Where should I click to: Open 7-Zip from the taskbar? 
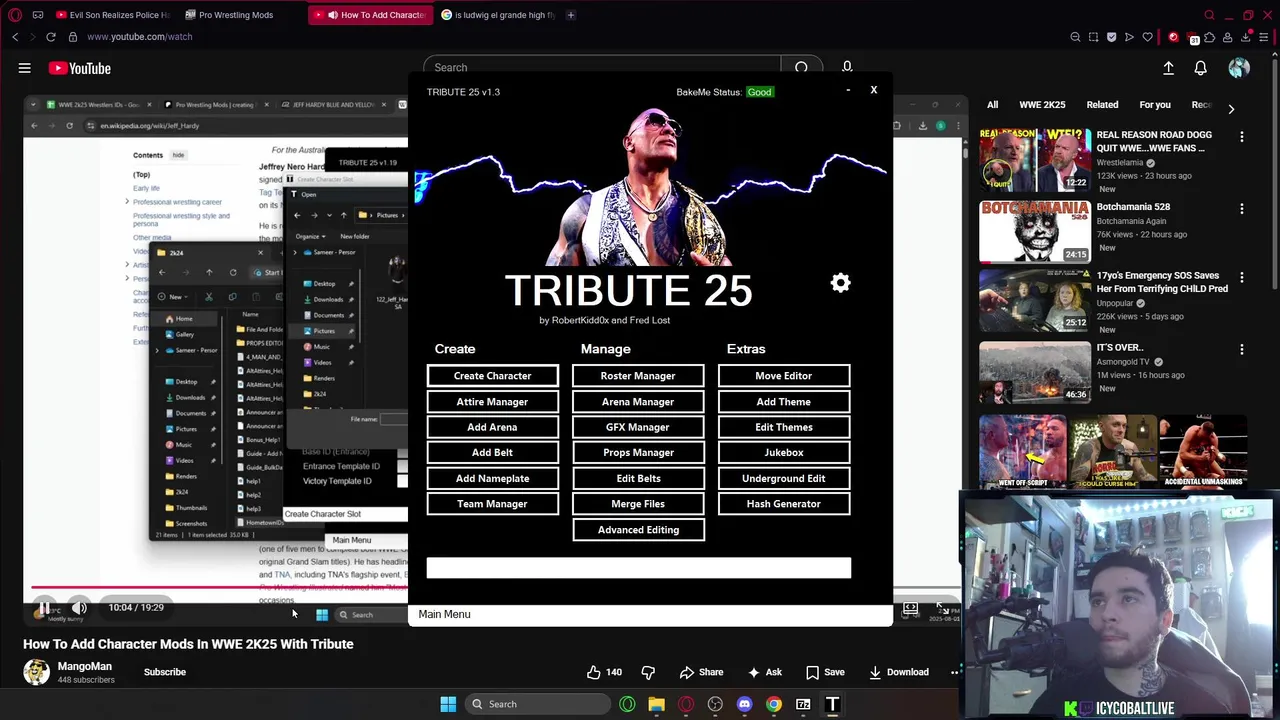click(x=803, y=704)
